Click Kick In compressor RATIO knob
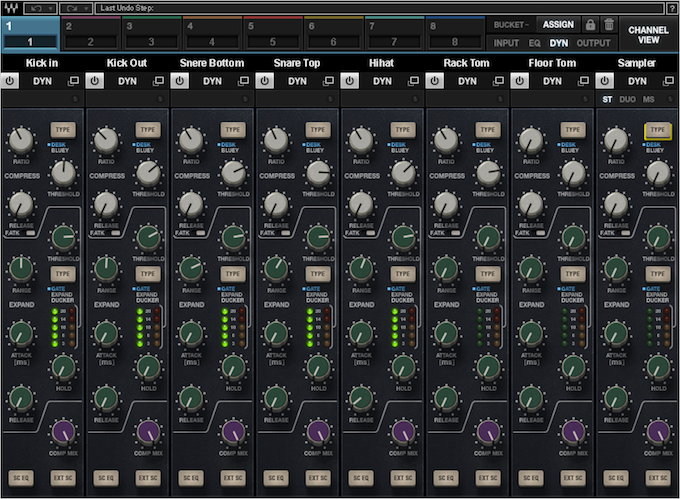Image resolution: width=680 pixels, height=499 pixels. 21,140
